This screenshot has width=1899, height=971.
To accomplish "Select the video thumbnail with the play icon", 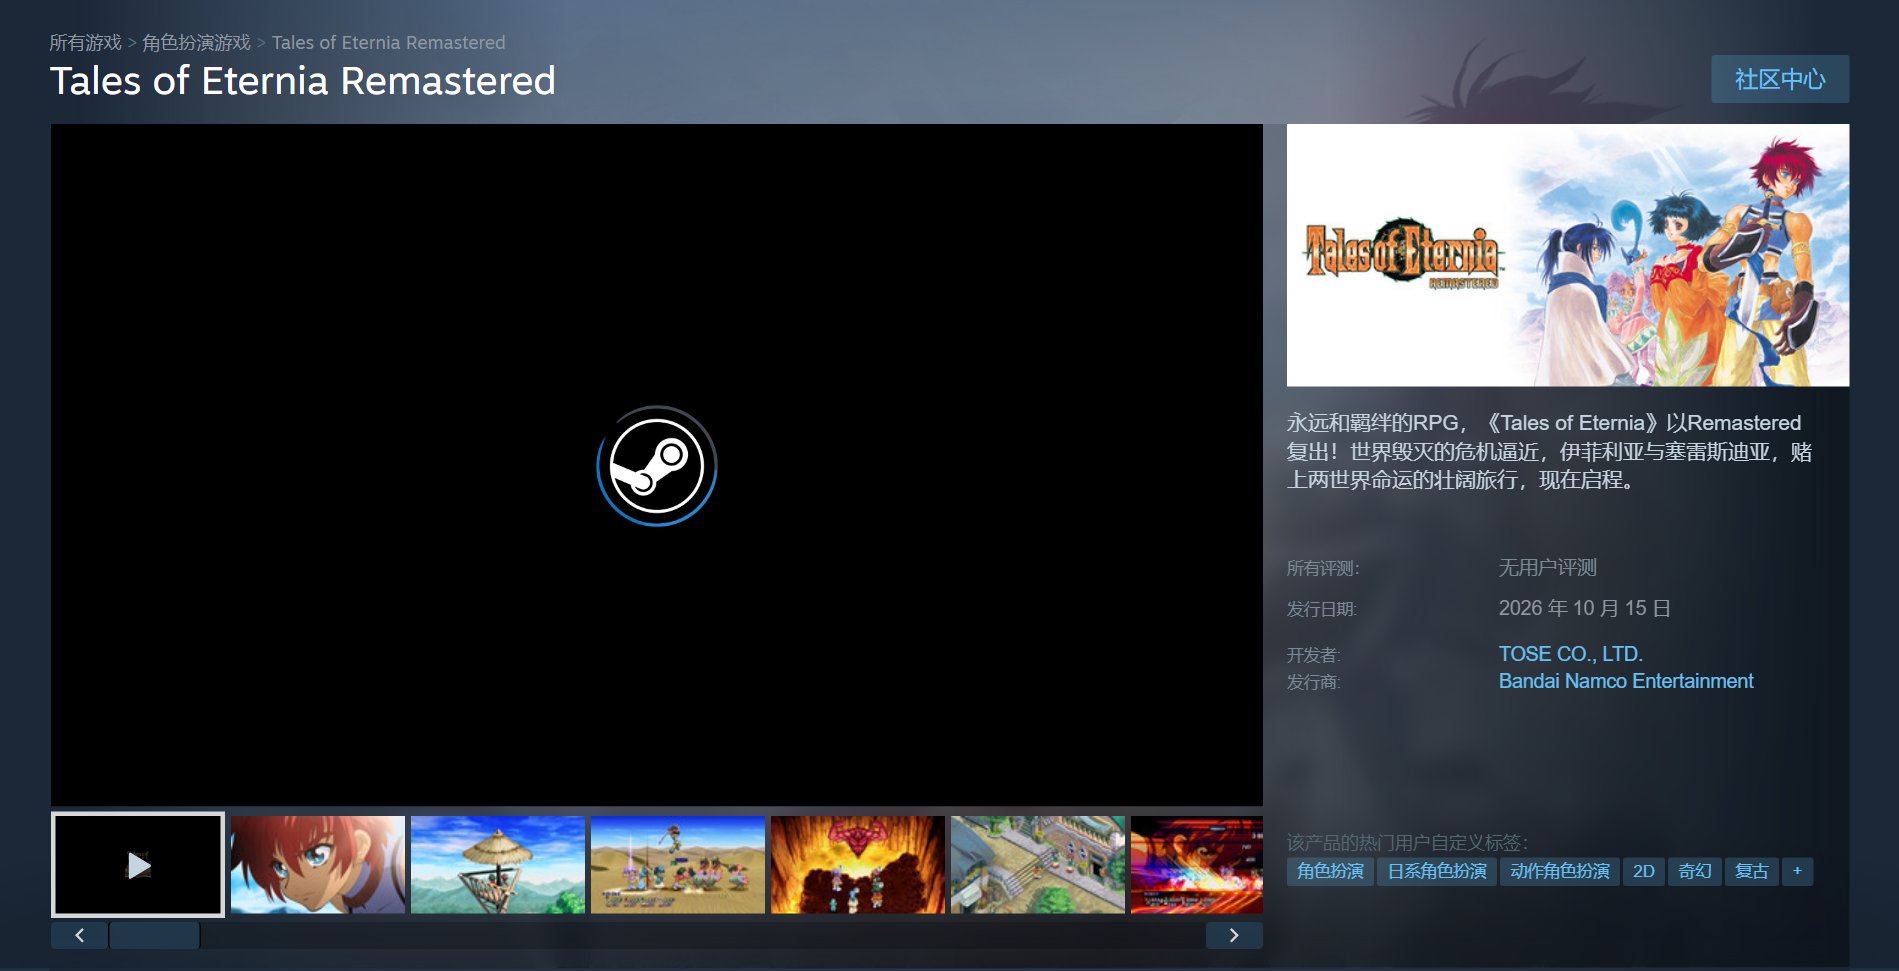I will [x=138, y=865].
